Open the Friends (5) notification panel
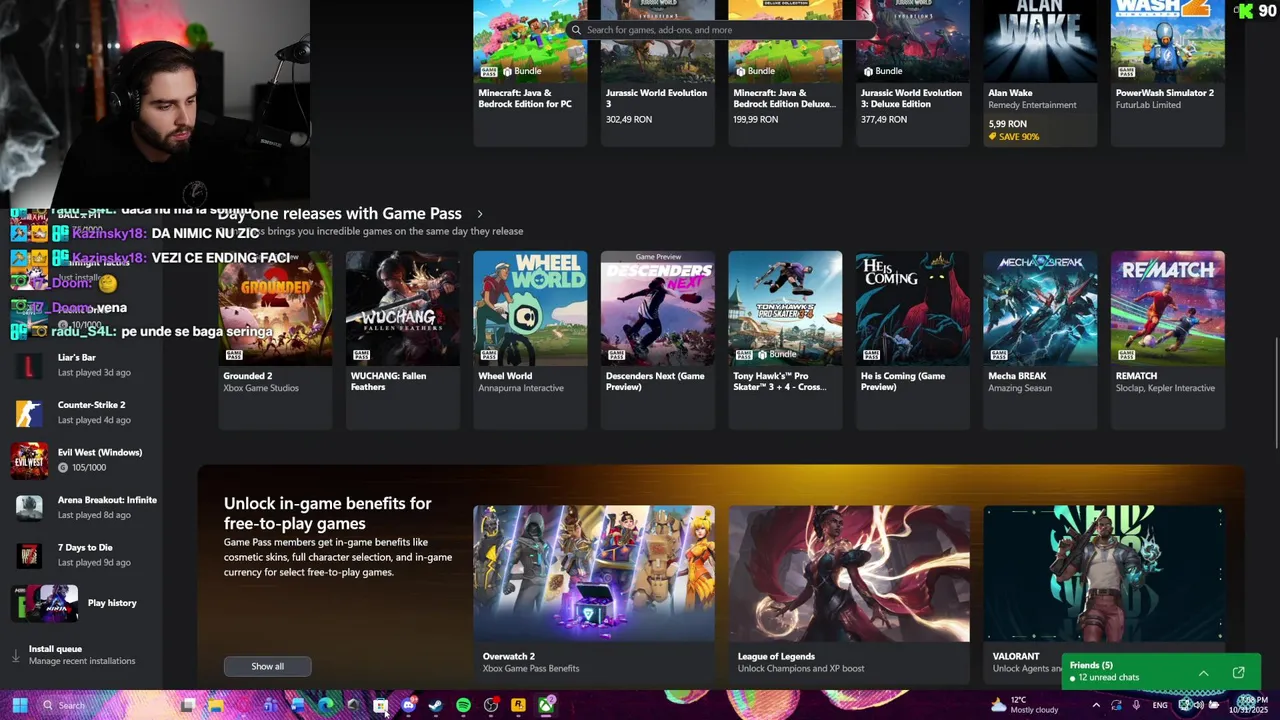Screen dimensions: 1280x720 (x=1160, y=671)
